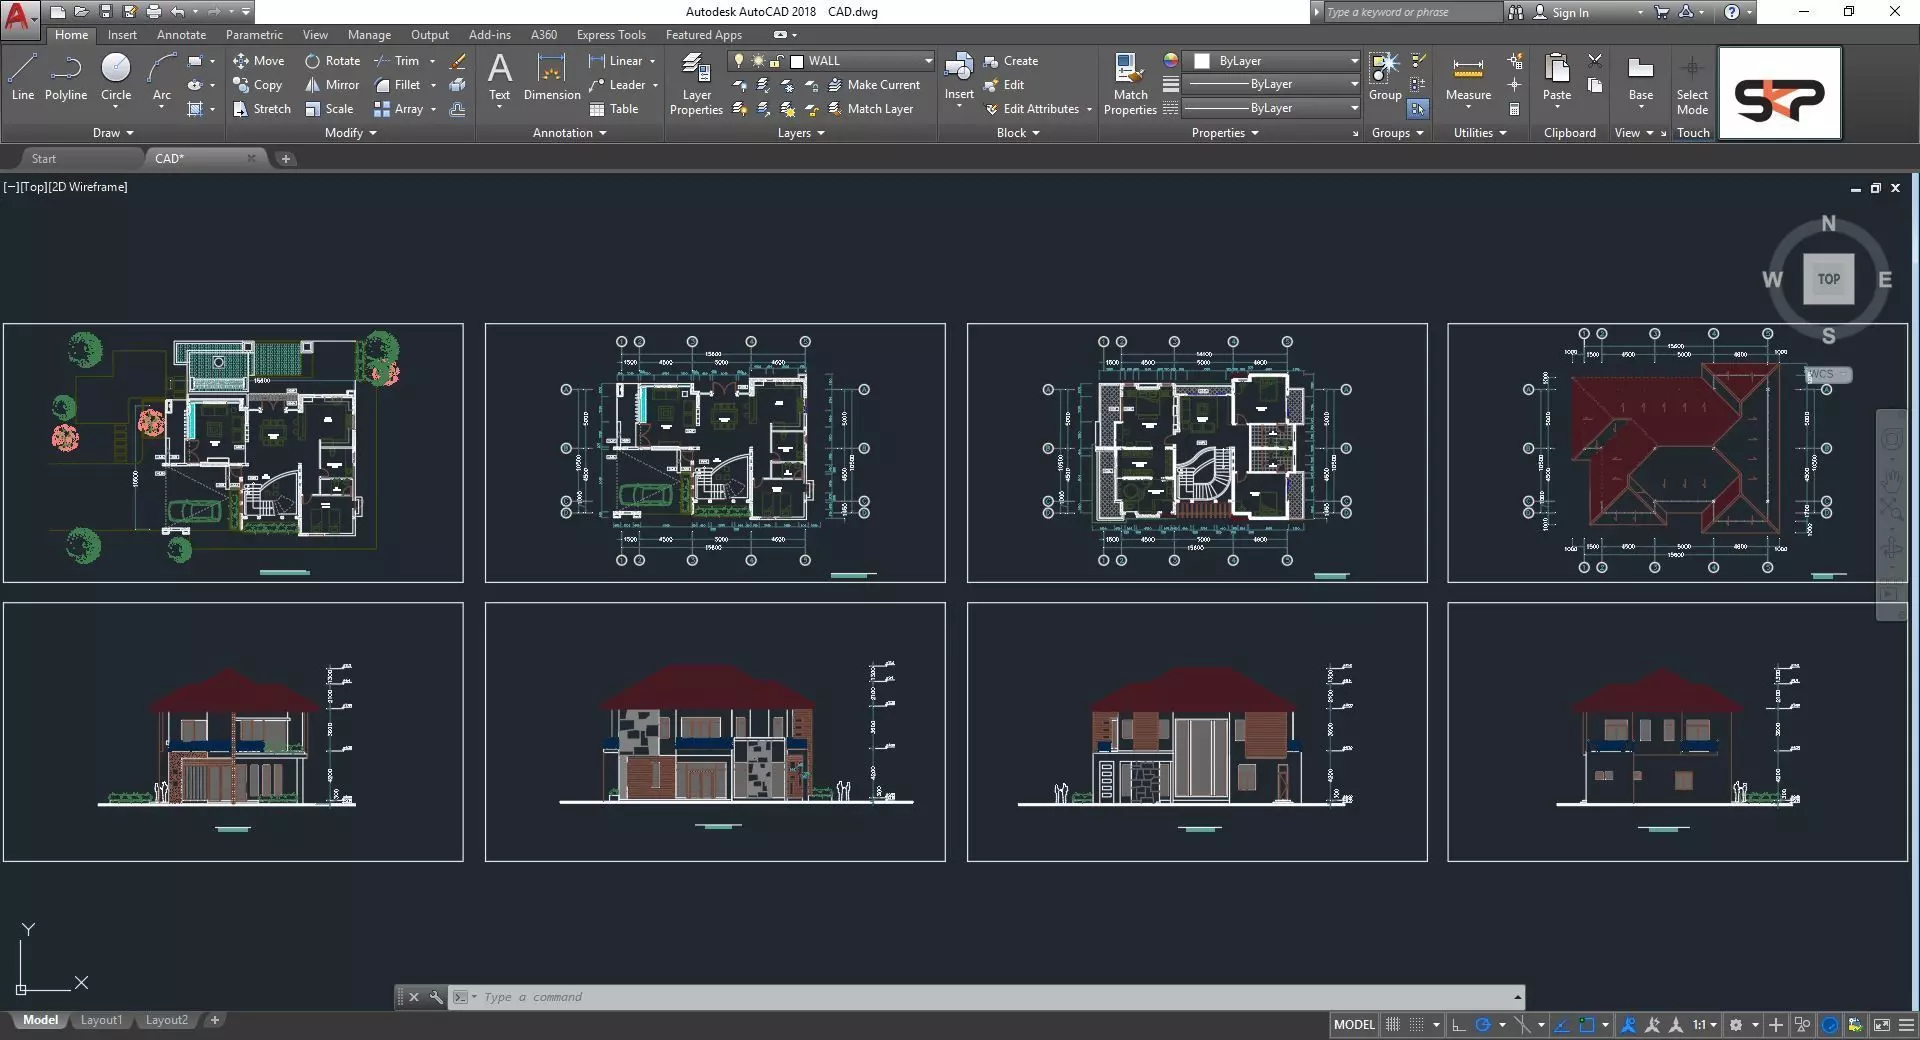This screenshot has width=1920, height=1040.
Task: Expand the Annotation panel
Action: (569, 133)
